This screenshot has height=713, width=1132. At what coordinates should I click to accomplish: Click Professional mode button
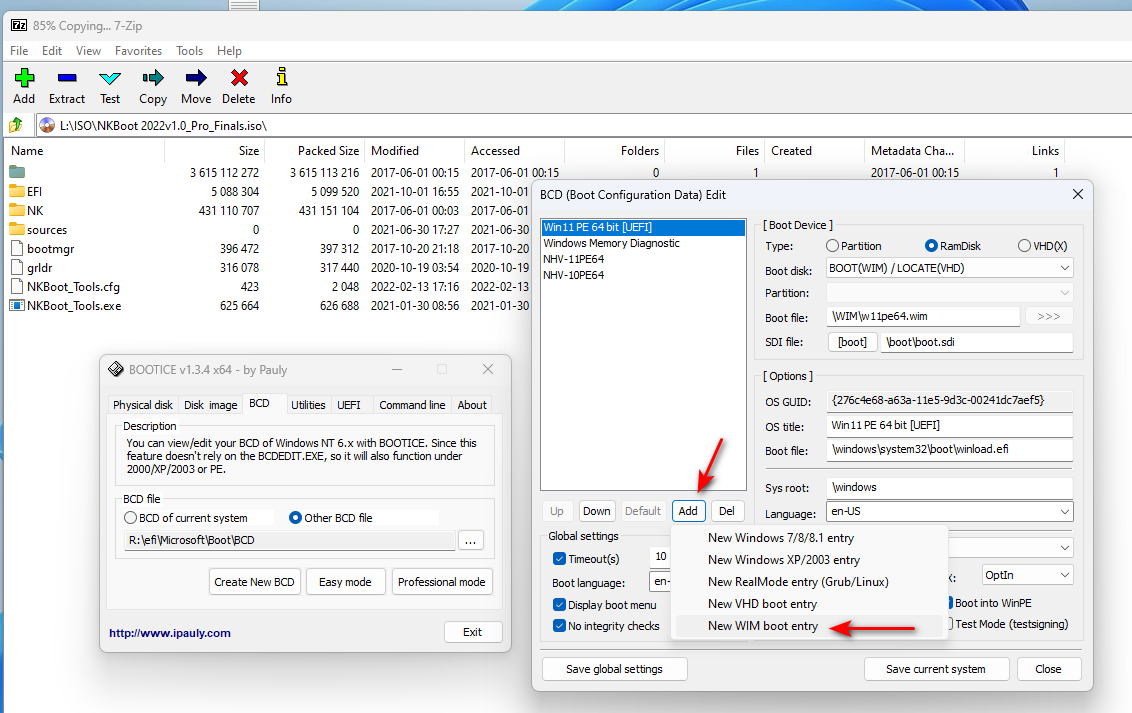point(441,582)
